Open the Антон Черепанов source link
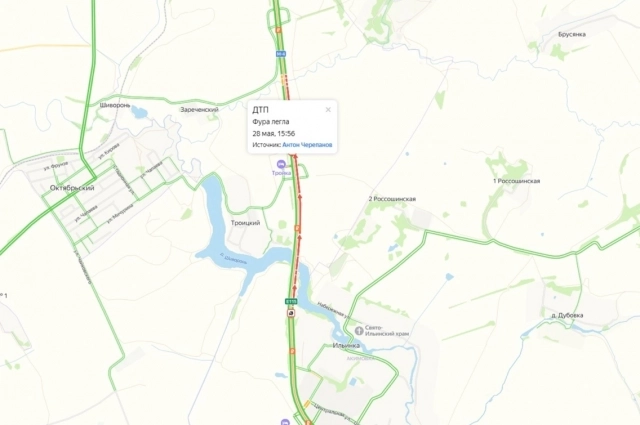The image size is (640, 425). point(307,145)
